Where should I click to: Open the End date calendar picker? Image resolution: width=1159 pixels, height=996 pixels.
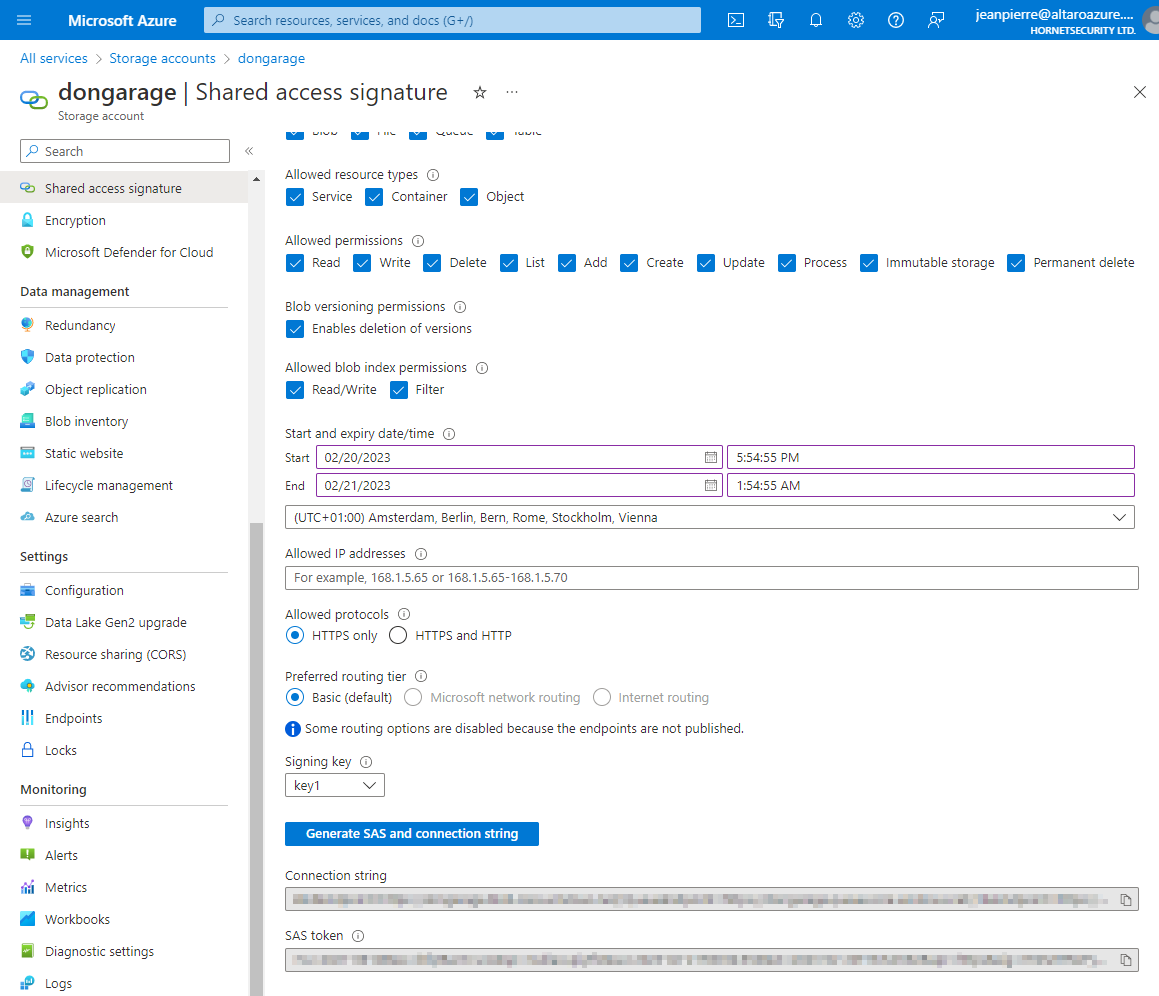coord(710,486)
